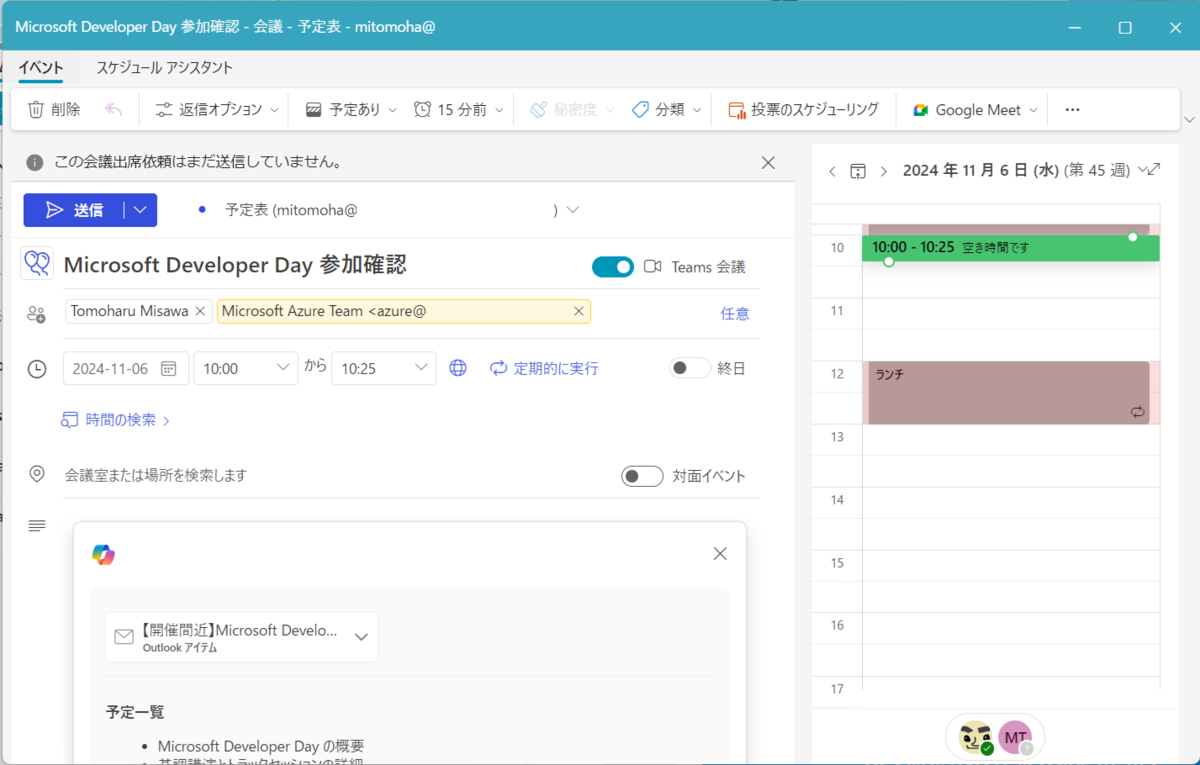Go to next day in calendar
This screenshot has width=1200, height=765.
pyautogui.click(x=883, y=171)
